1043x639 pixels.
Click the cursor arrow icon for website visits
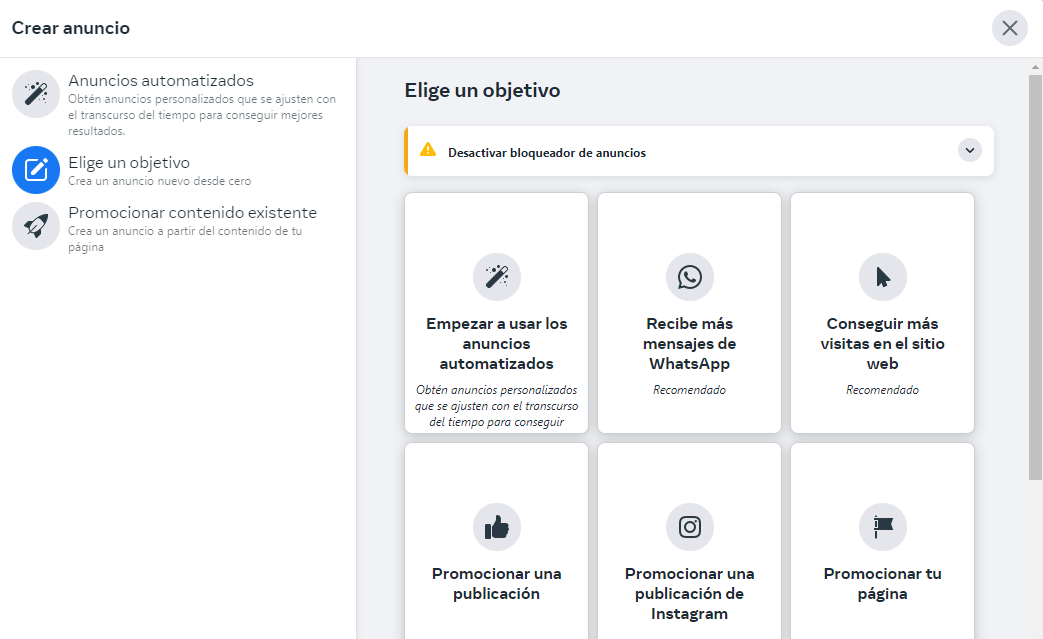(x=883, y=277)
